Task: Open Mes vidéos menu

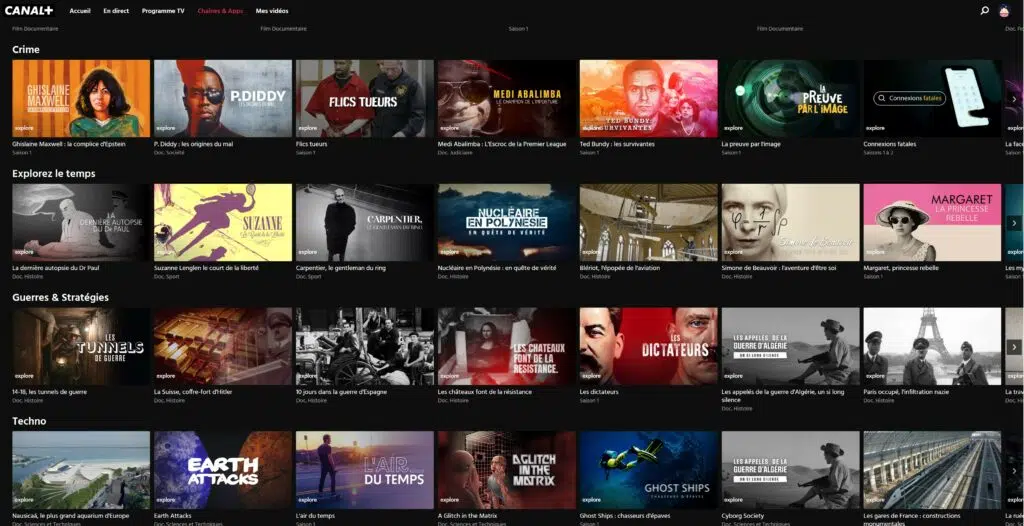Action: click(x=272, y=11)
